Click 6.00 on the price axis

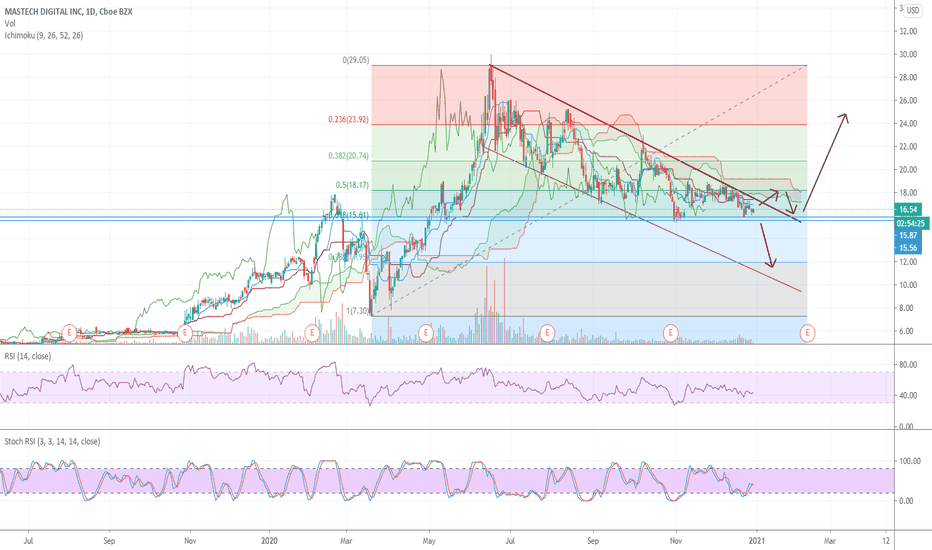pos(908,331)
